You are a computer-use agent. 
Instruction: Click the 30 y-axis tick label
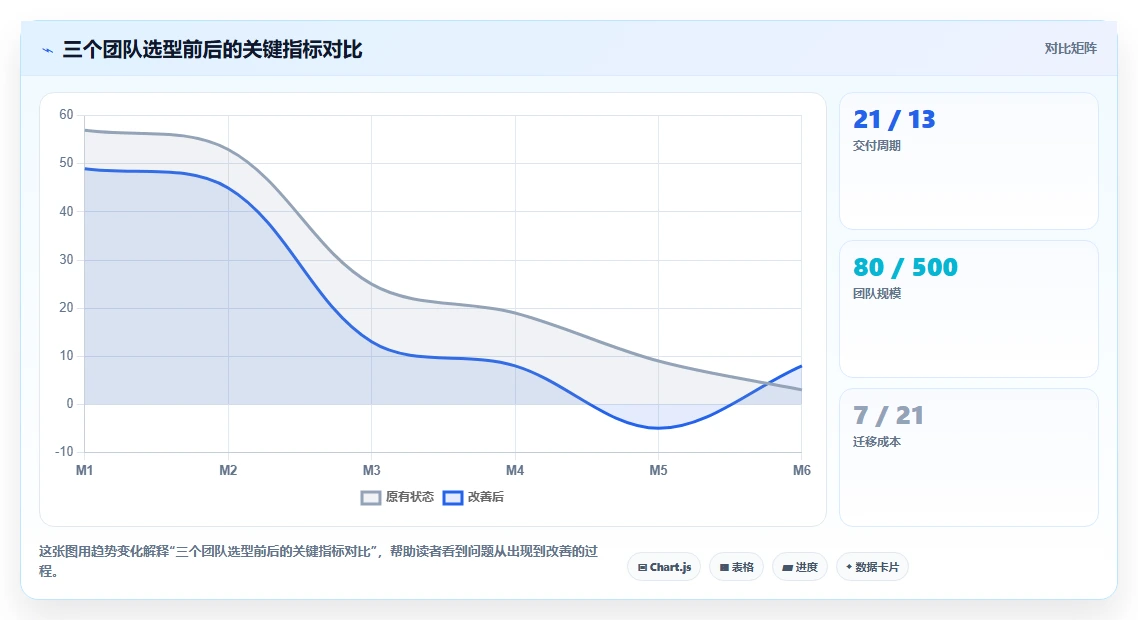66,259
